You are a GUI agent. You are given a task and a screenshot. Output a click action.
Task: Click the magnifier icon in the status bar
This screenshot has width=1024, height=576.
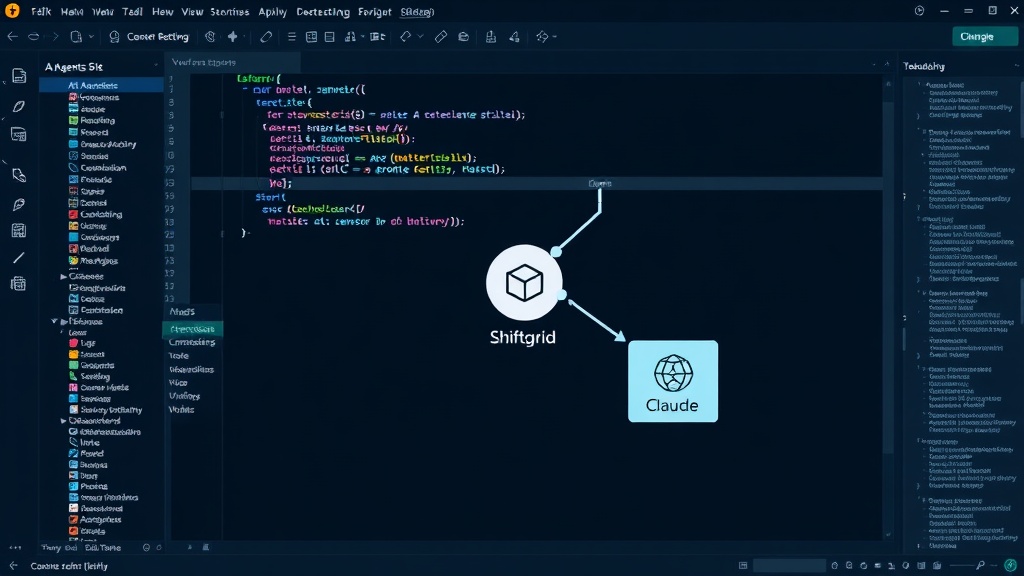pos(980,565)
